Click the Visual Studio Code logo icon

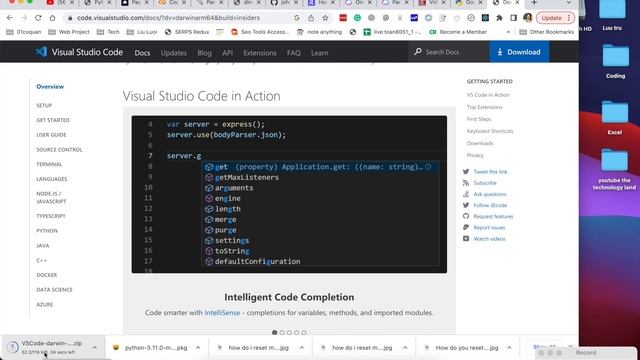coord(41,52)
